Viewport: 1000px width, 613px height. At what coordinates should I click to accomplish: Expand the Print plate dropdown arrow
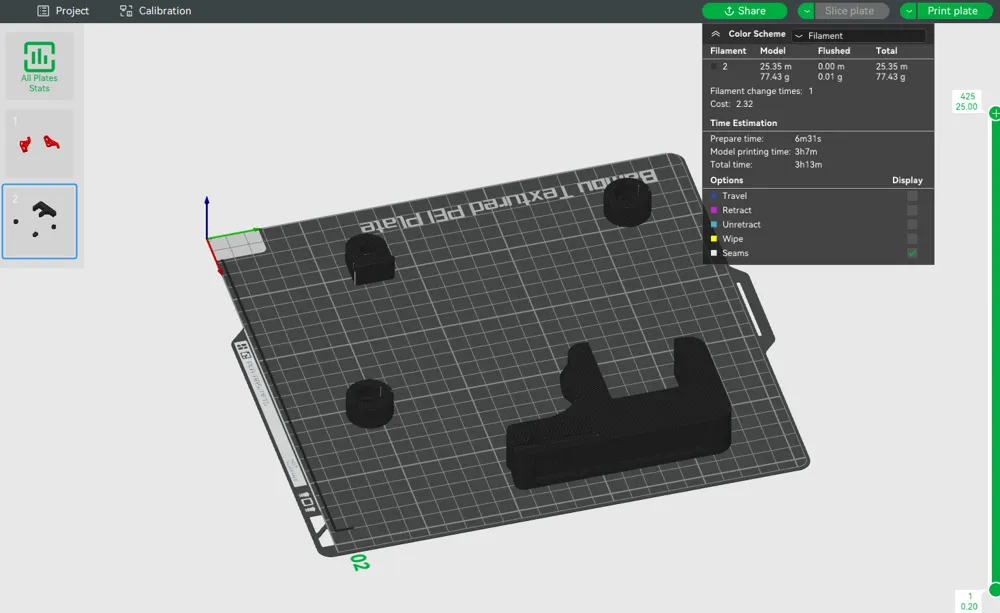point(908,11)
